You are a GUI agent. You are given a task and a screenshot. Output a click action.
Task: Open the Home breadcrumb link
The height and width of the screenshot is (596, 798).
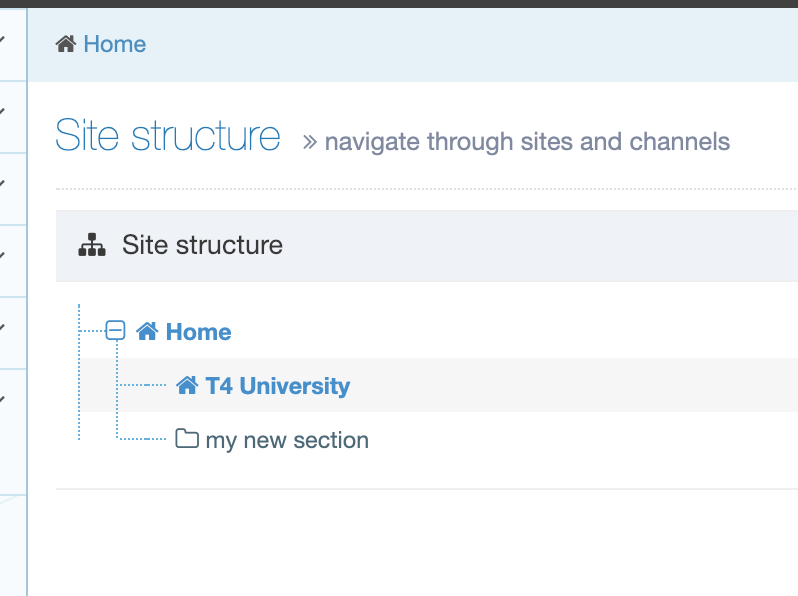114,44
